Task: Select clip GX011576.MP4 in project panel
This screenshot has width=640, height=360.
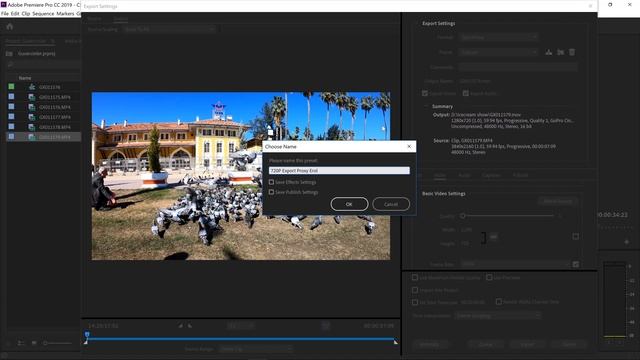Action: 55,107
